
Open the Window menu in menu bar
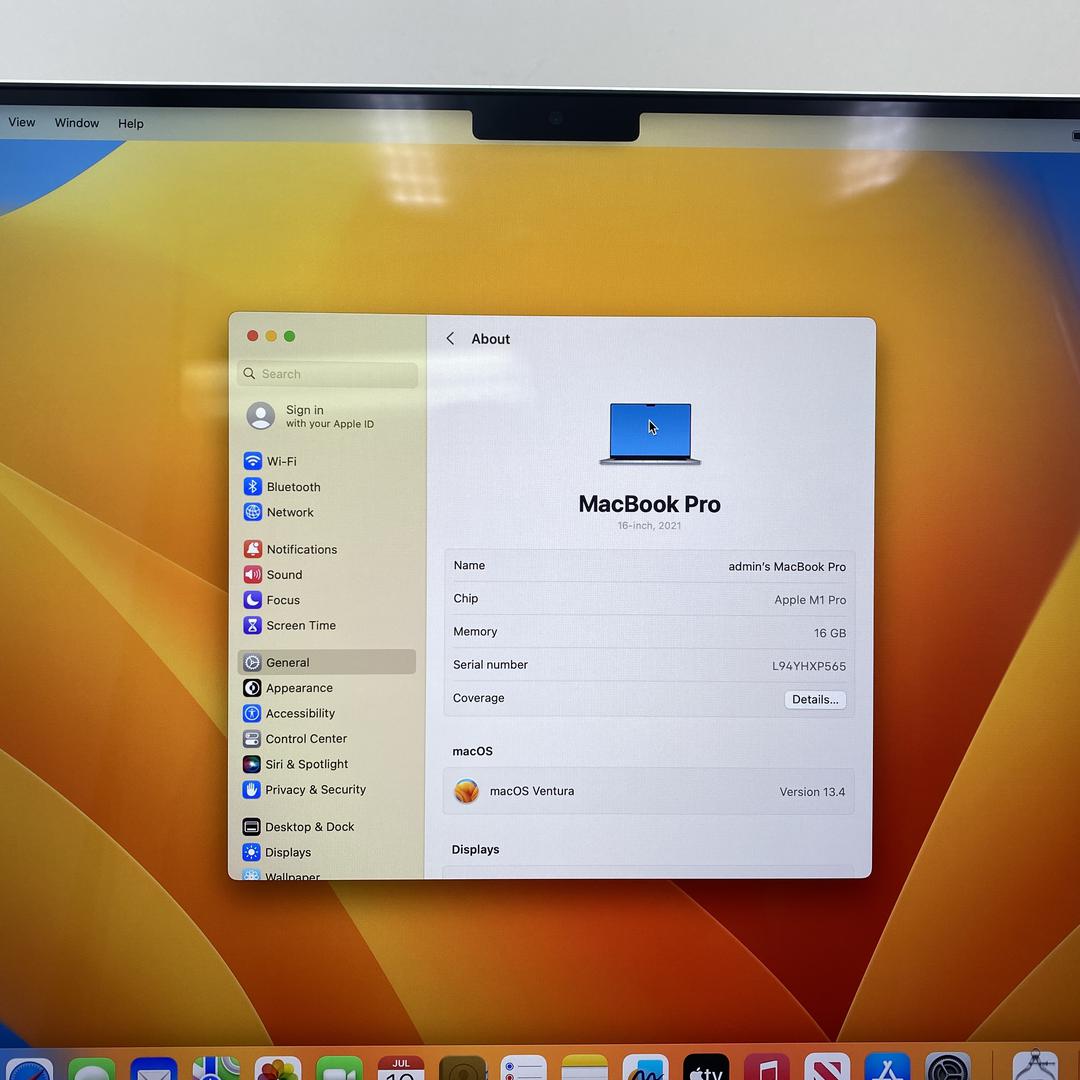(x=77, y=123)
